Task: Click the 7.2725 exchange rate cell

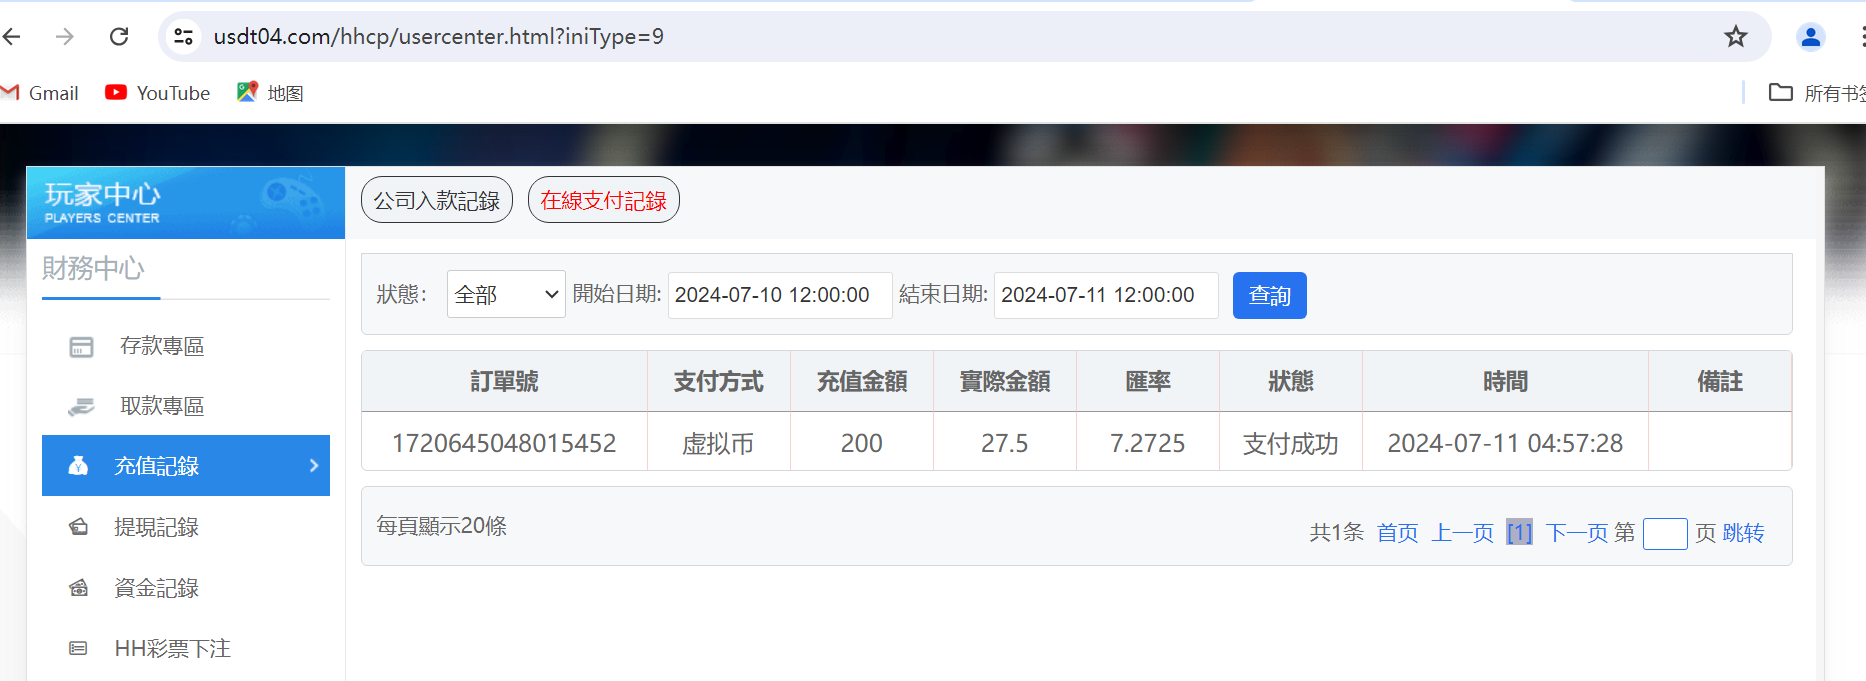Action: (x=1148, y=443)
